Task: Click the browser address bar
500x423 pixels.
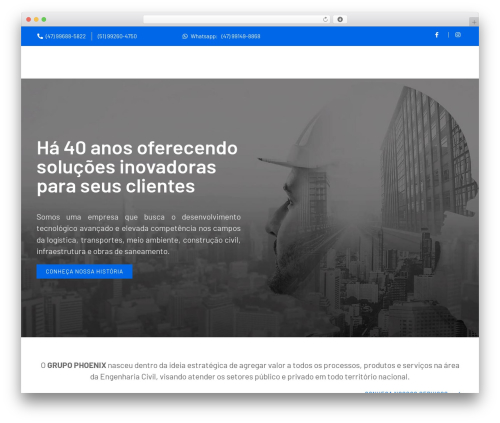Action: [237, 19]
